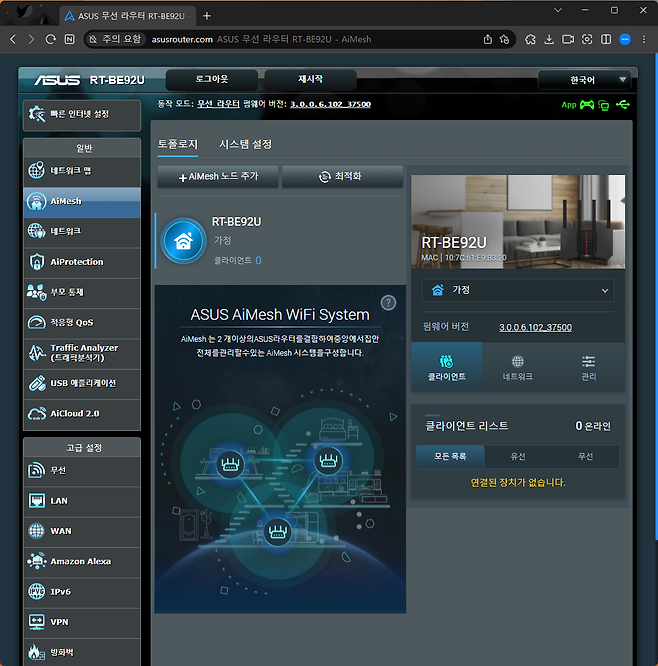Click the AiMesh 노드 추가 button
The image size is (658, 666).
point(217,177)
